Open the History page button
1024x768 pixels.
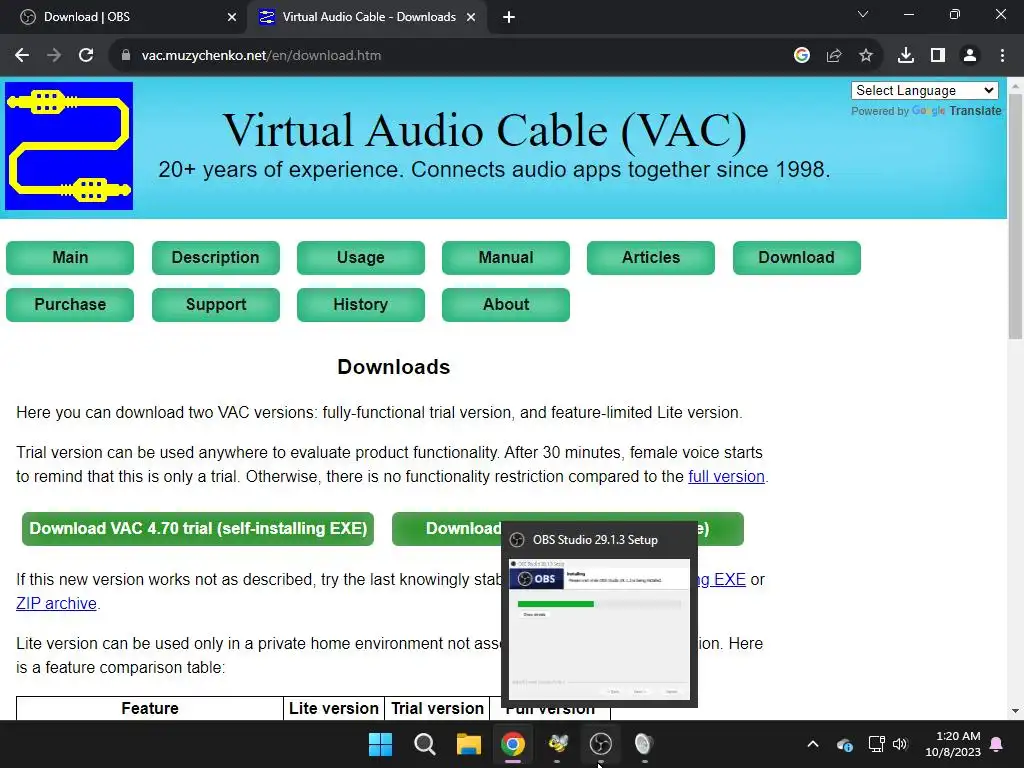[x=360, y=304]
